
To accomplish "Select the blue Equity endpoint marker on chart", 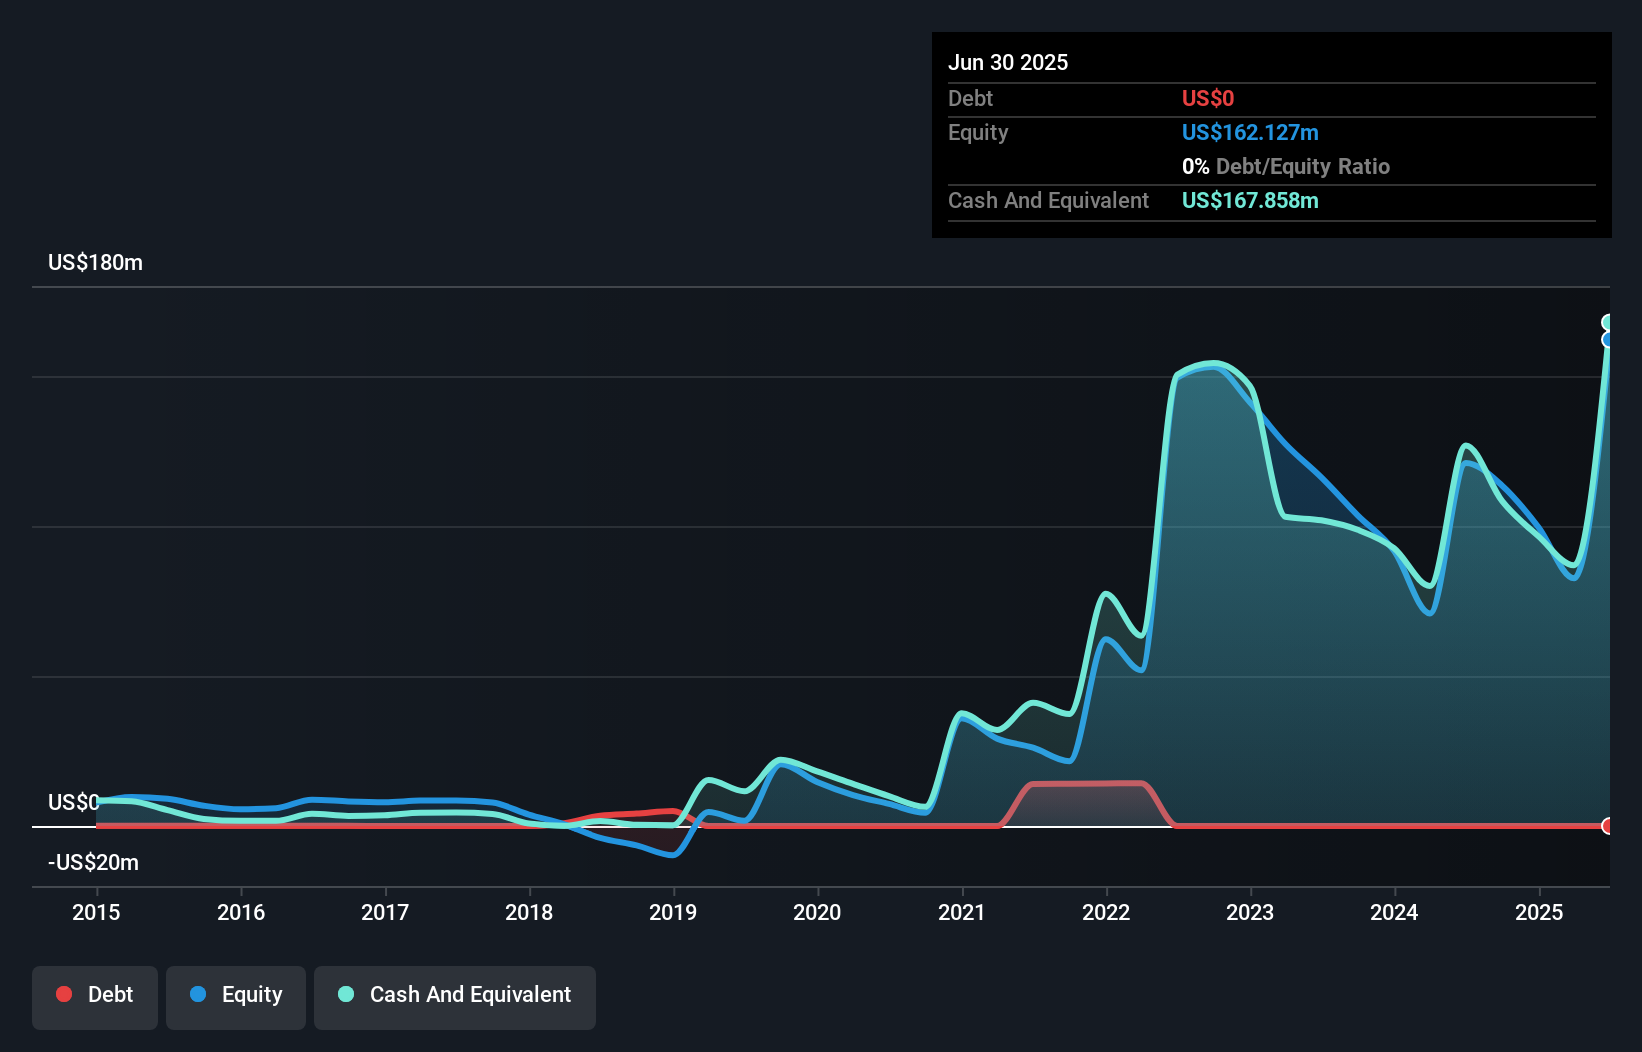I will pos(1608,340).
